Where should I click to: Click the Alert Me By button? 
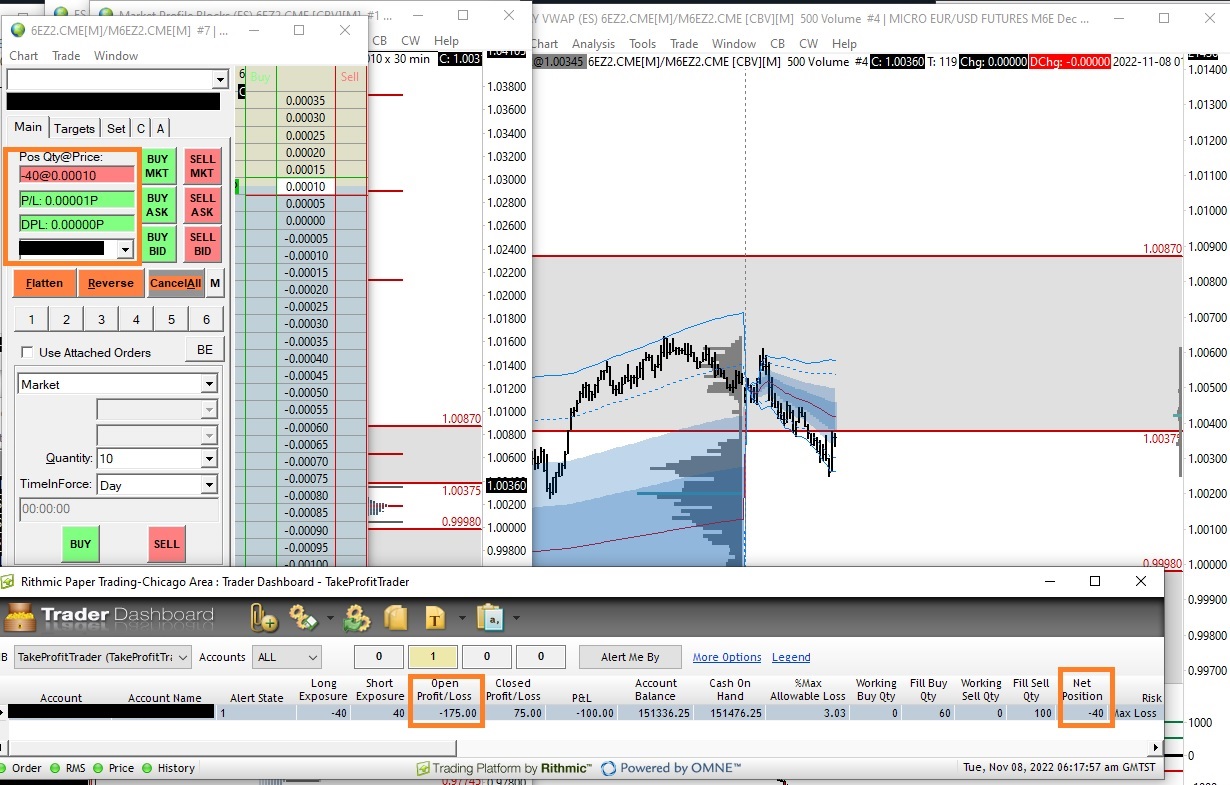click(x=630, y=657)
